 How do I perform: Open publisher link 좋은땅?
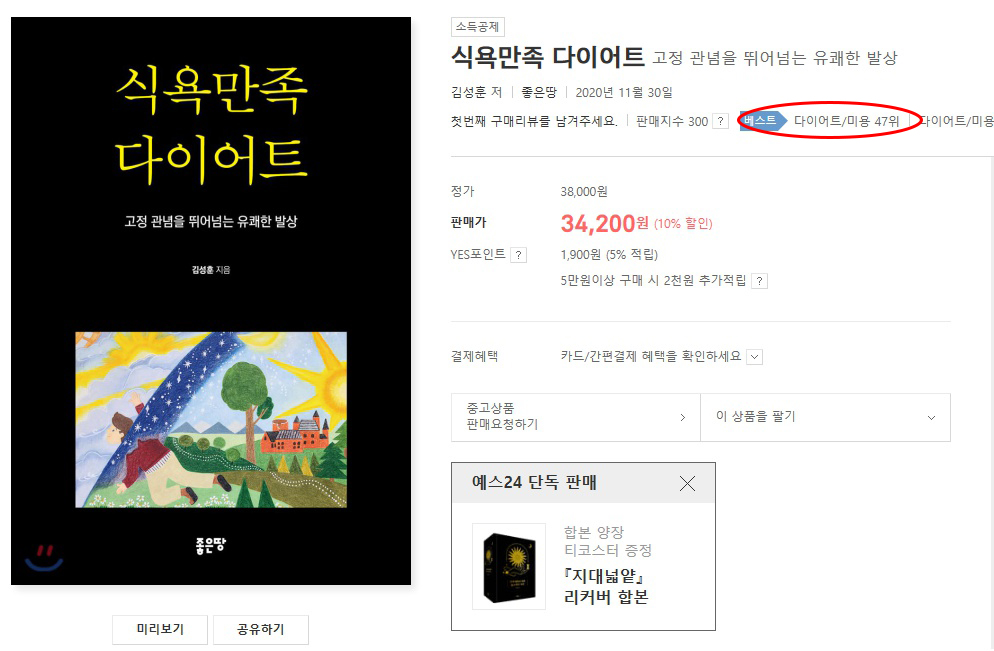pyautogui.click(x=539, y=93)
